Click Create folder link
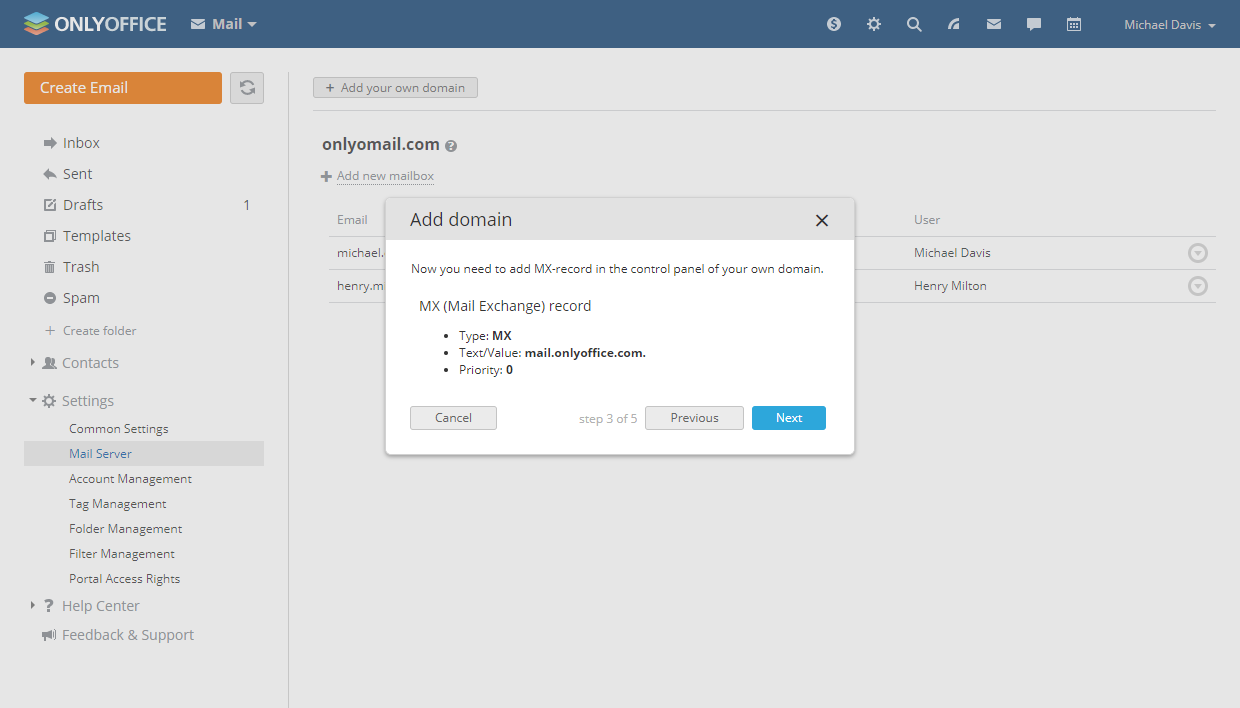1240x708 pixels. click(99, 331)
